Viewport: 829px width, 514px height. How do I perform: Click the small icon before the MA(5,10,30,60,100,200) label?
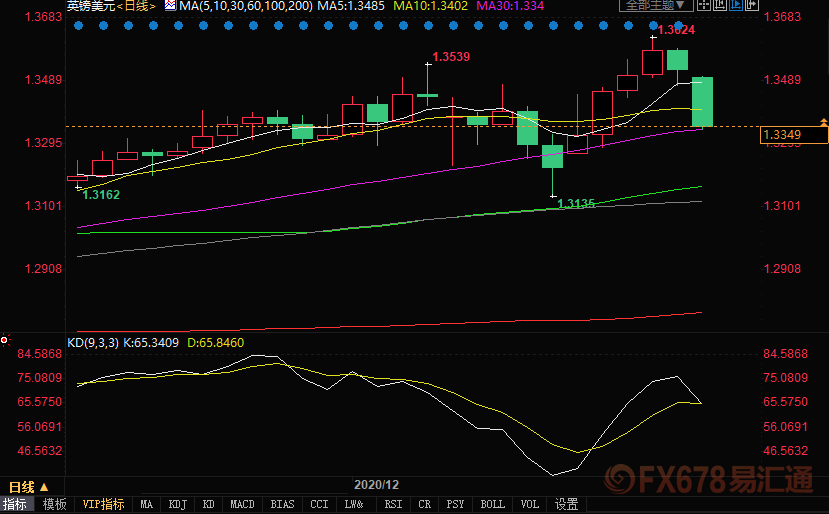click(170, 6)
